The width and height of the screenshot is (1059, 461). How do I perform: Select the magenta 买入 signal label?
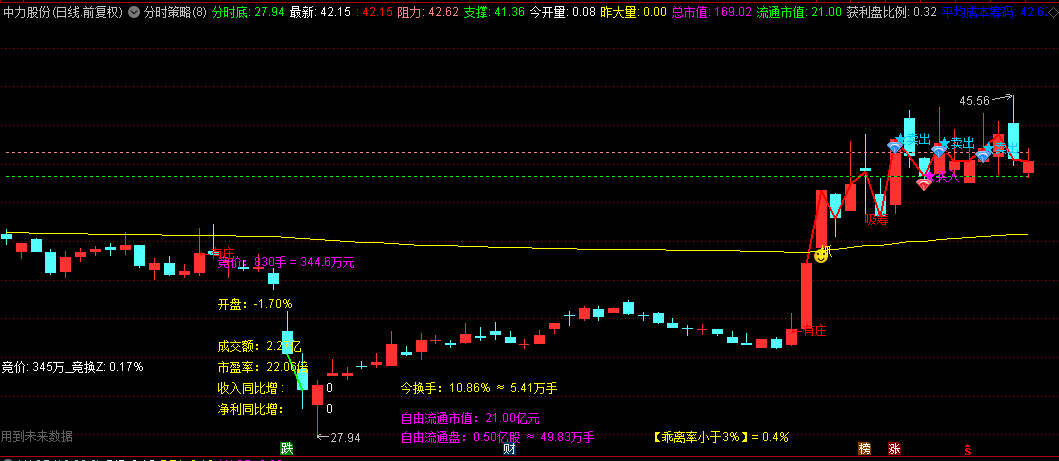pos(947,177)
